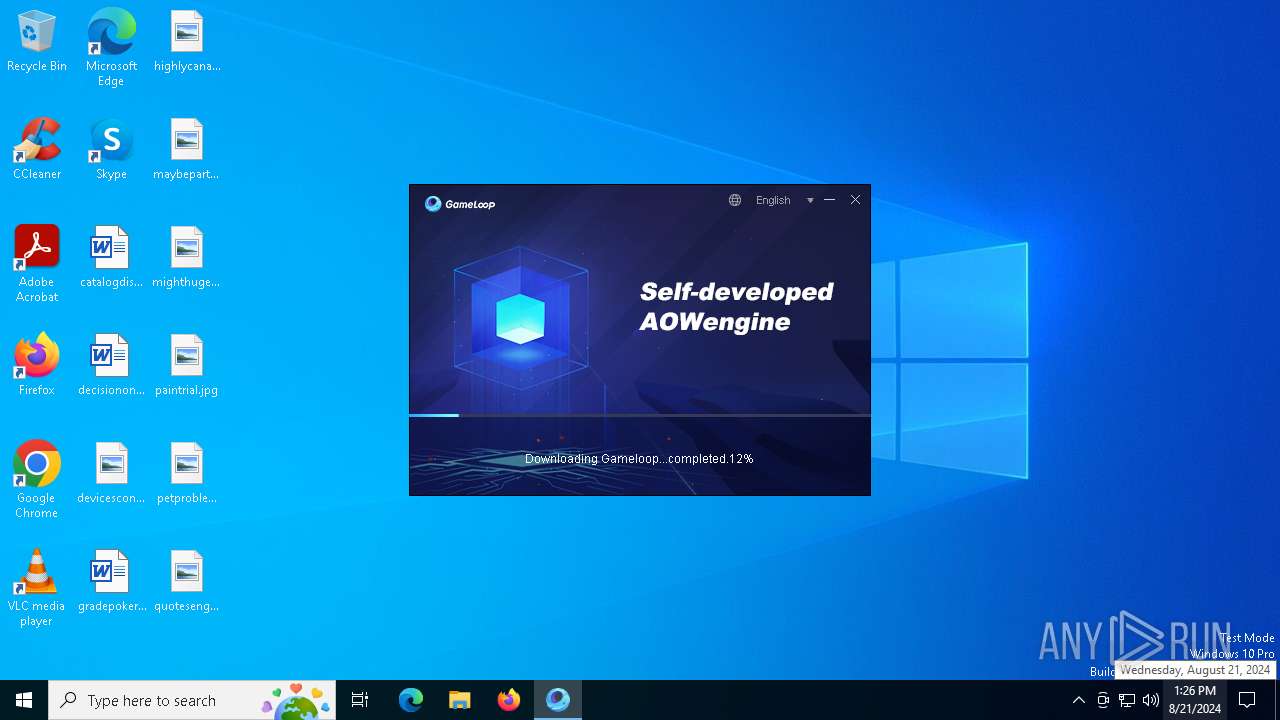
Task: Launch Microsoft Edge from the taskbar
Action: [411, 700]
